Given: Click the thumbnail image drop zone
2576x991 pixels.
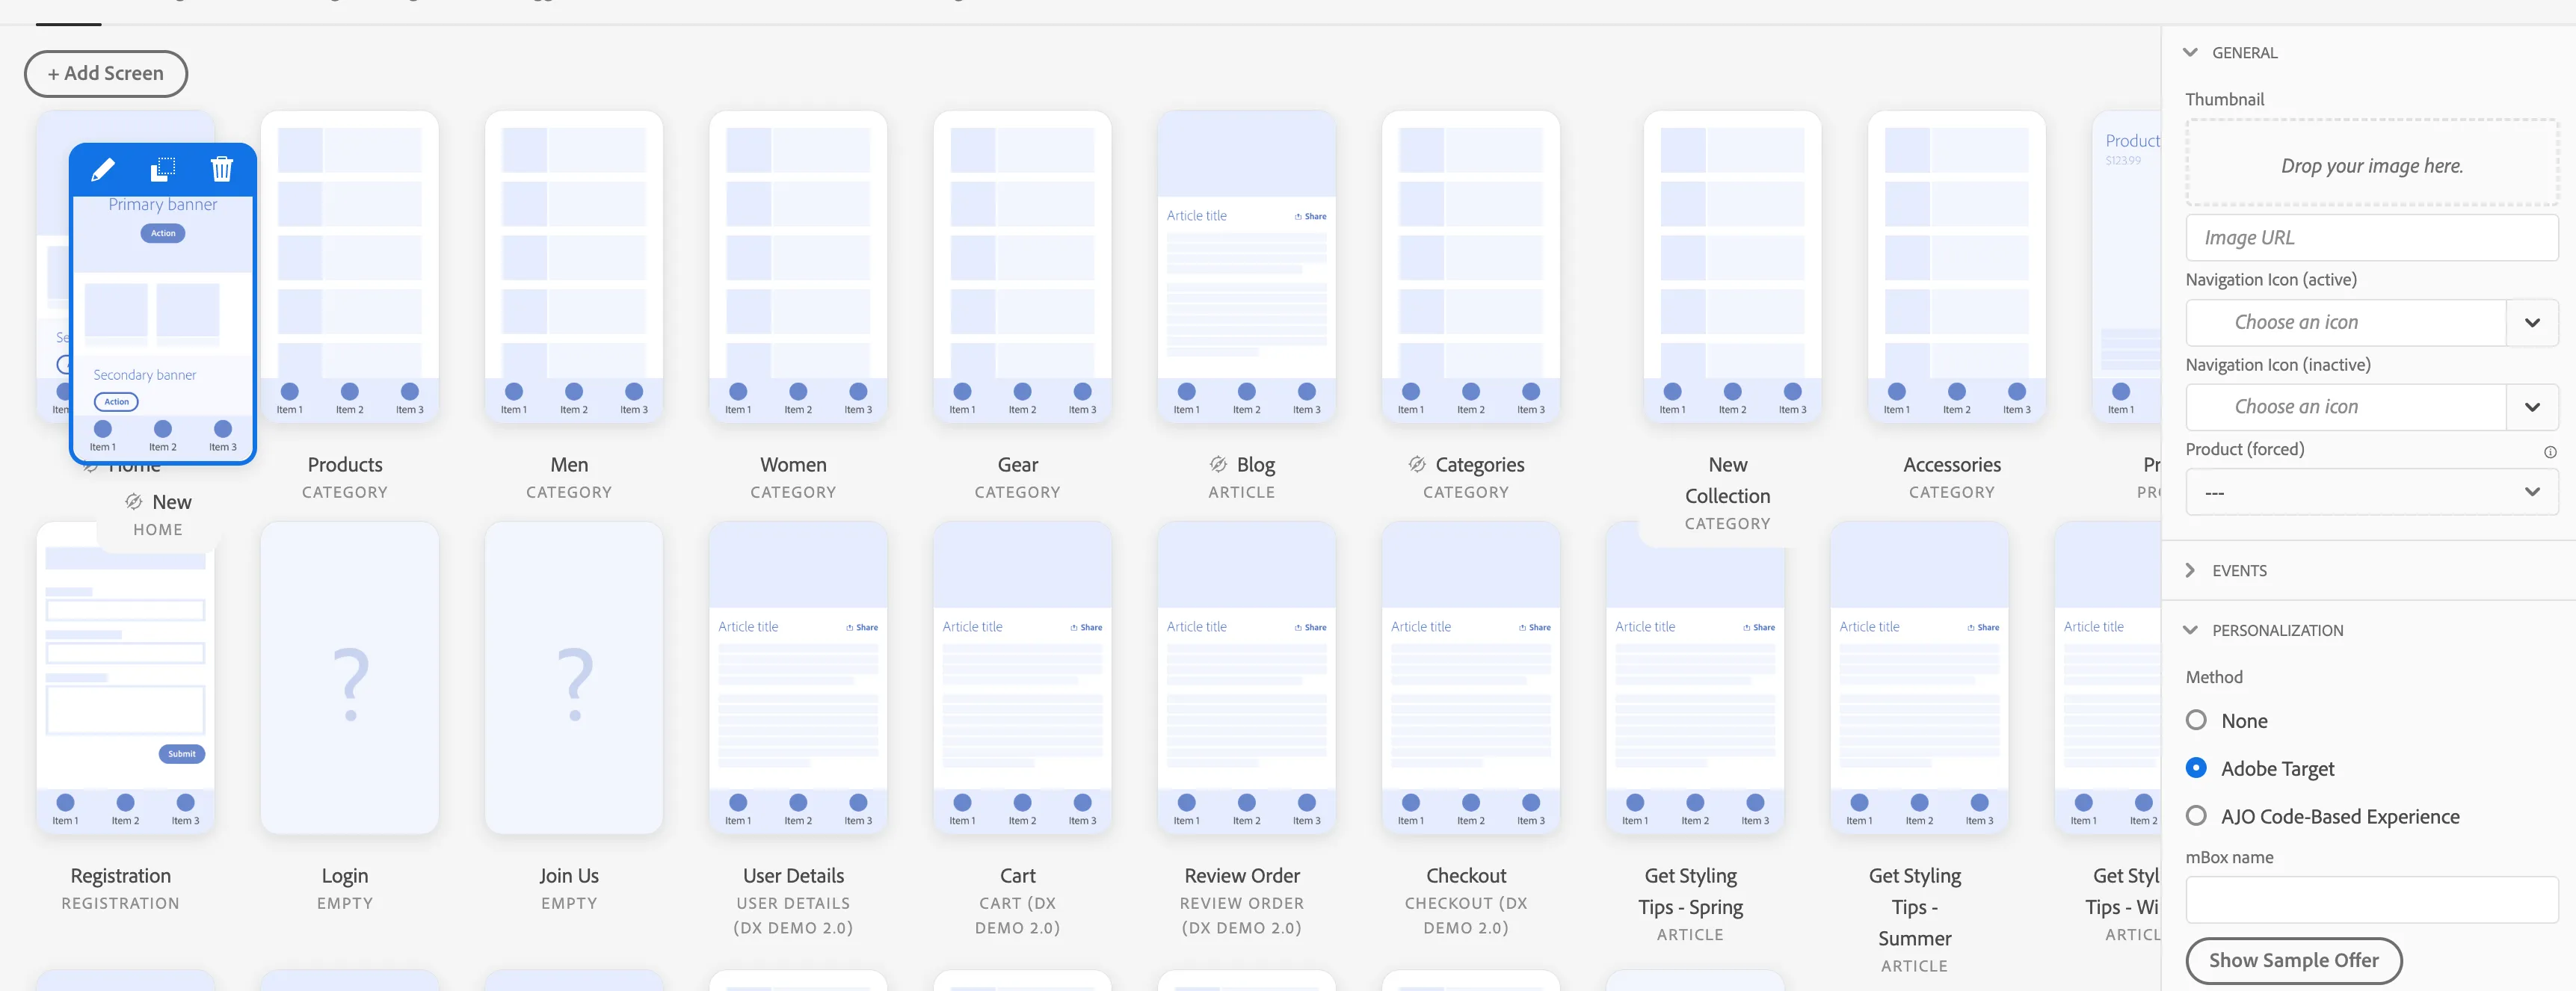Looking at the screenshot, I should pyautogui.click(x=2371, y=163).
